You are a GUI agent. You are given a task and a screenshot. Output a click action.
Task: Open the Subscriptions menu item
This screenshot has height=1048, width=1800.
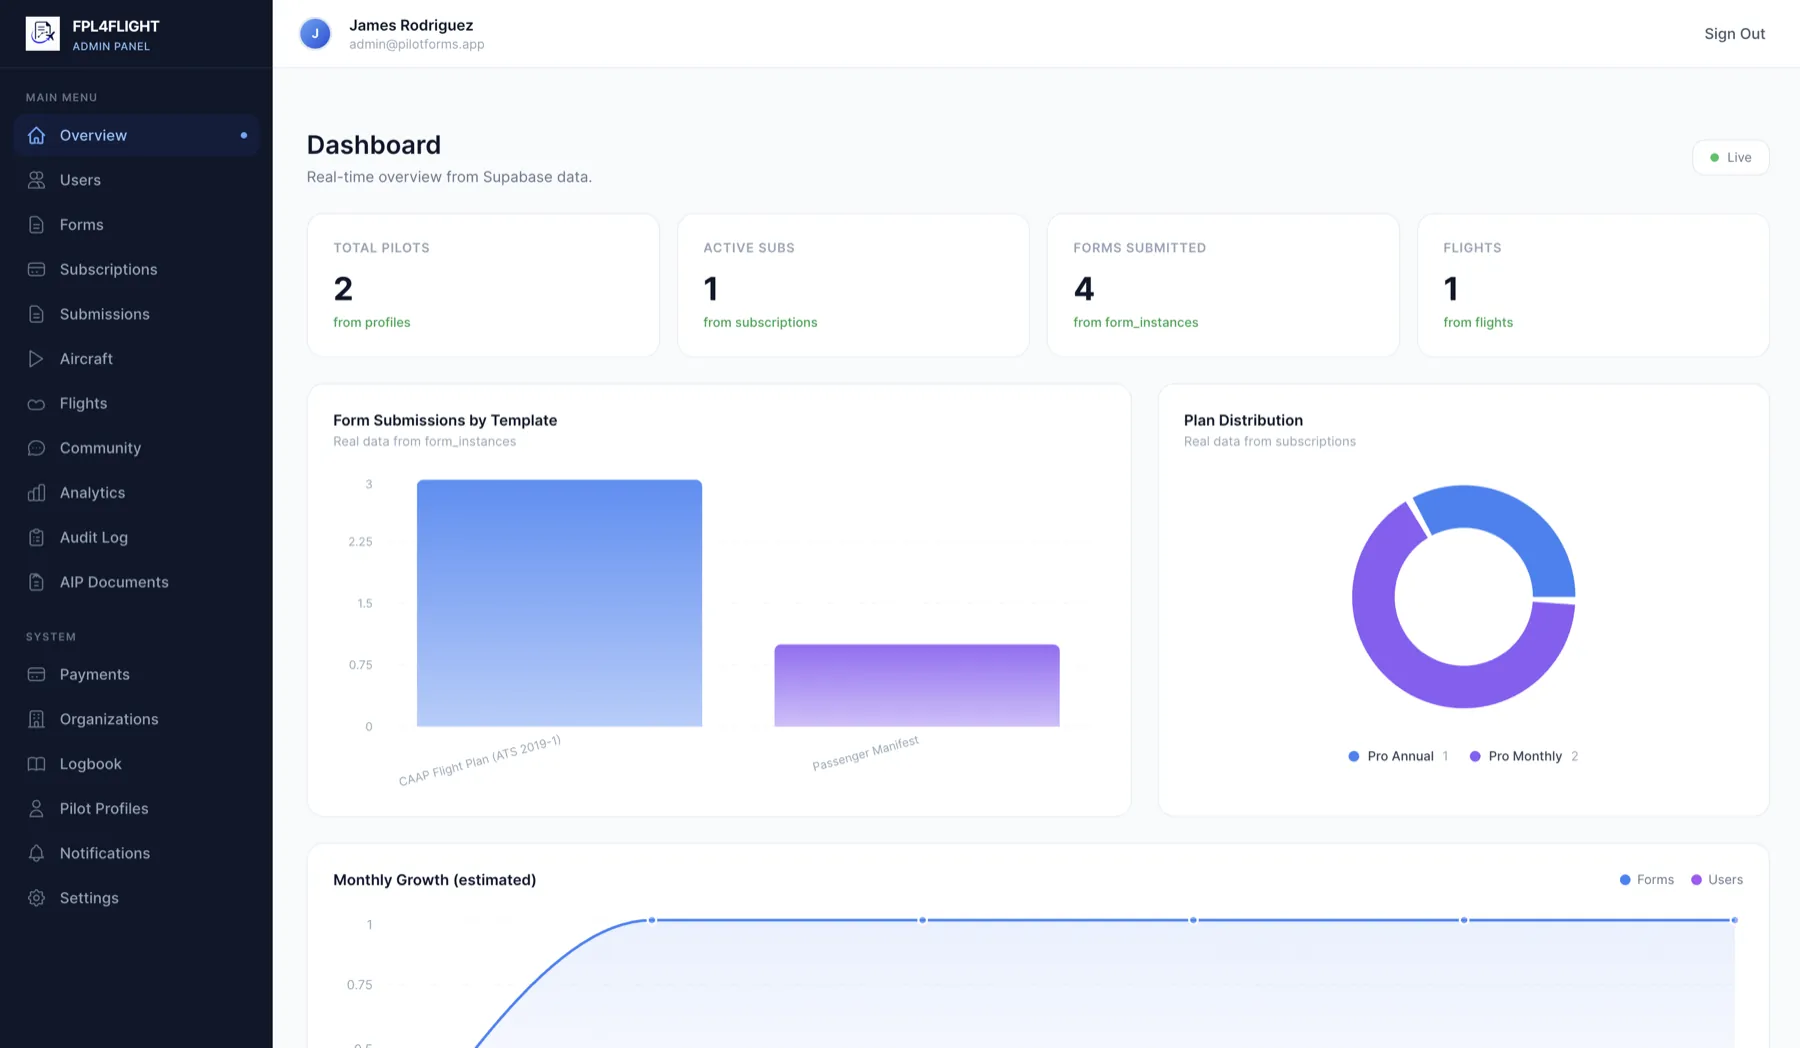[x=136, y=269]
